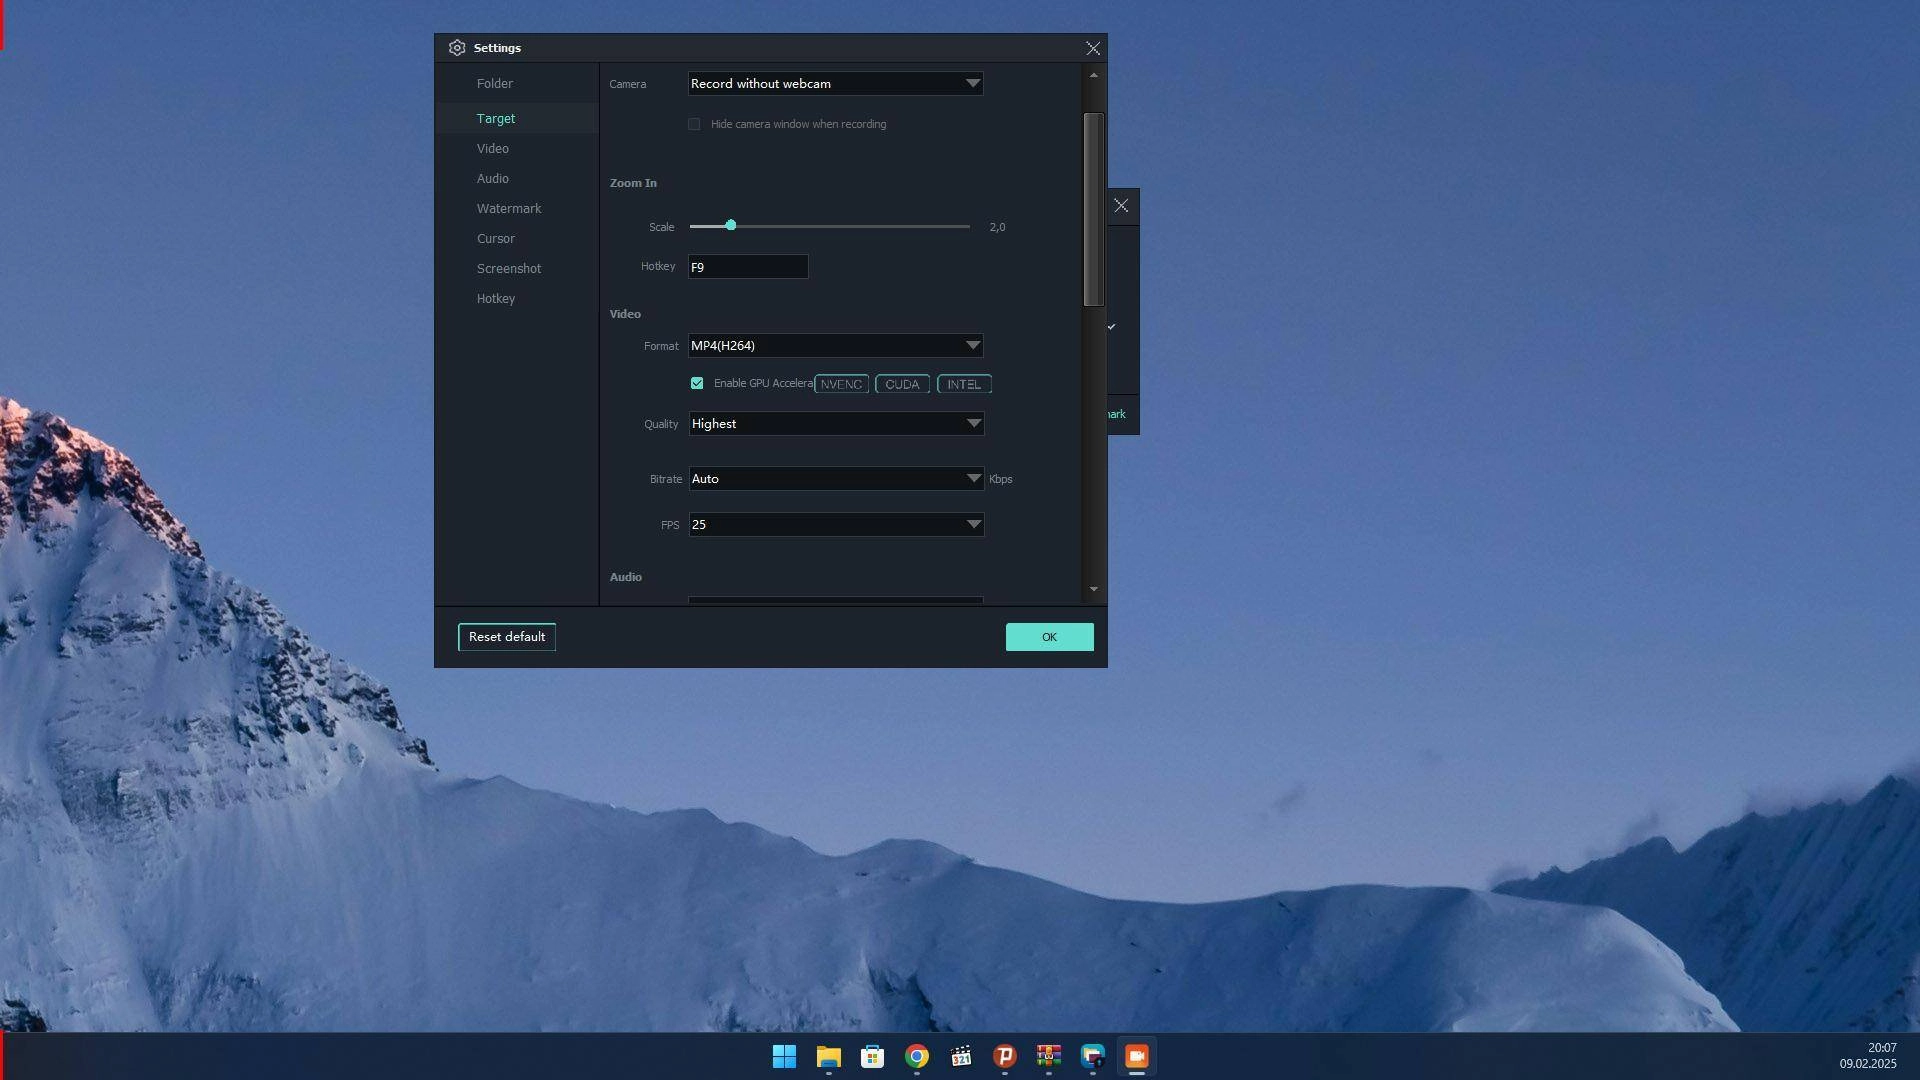Click the settings vertical scrollbar thumb

pyautogui.click(x=1094, y=209)
